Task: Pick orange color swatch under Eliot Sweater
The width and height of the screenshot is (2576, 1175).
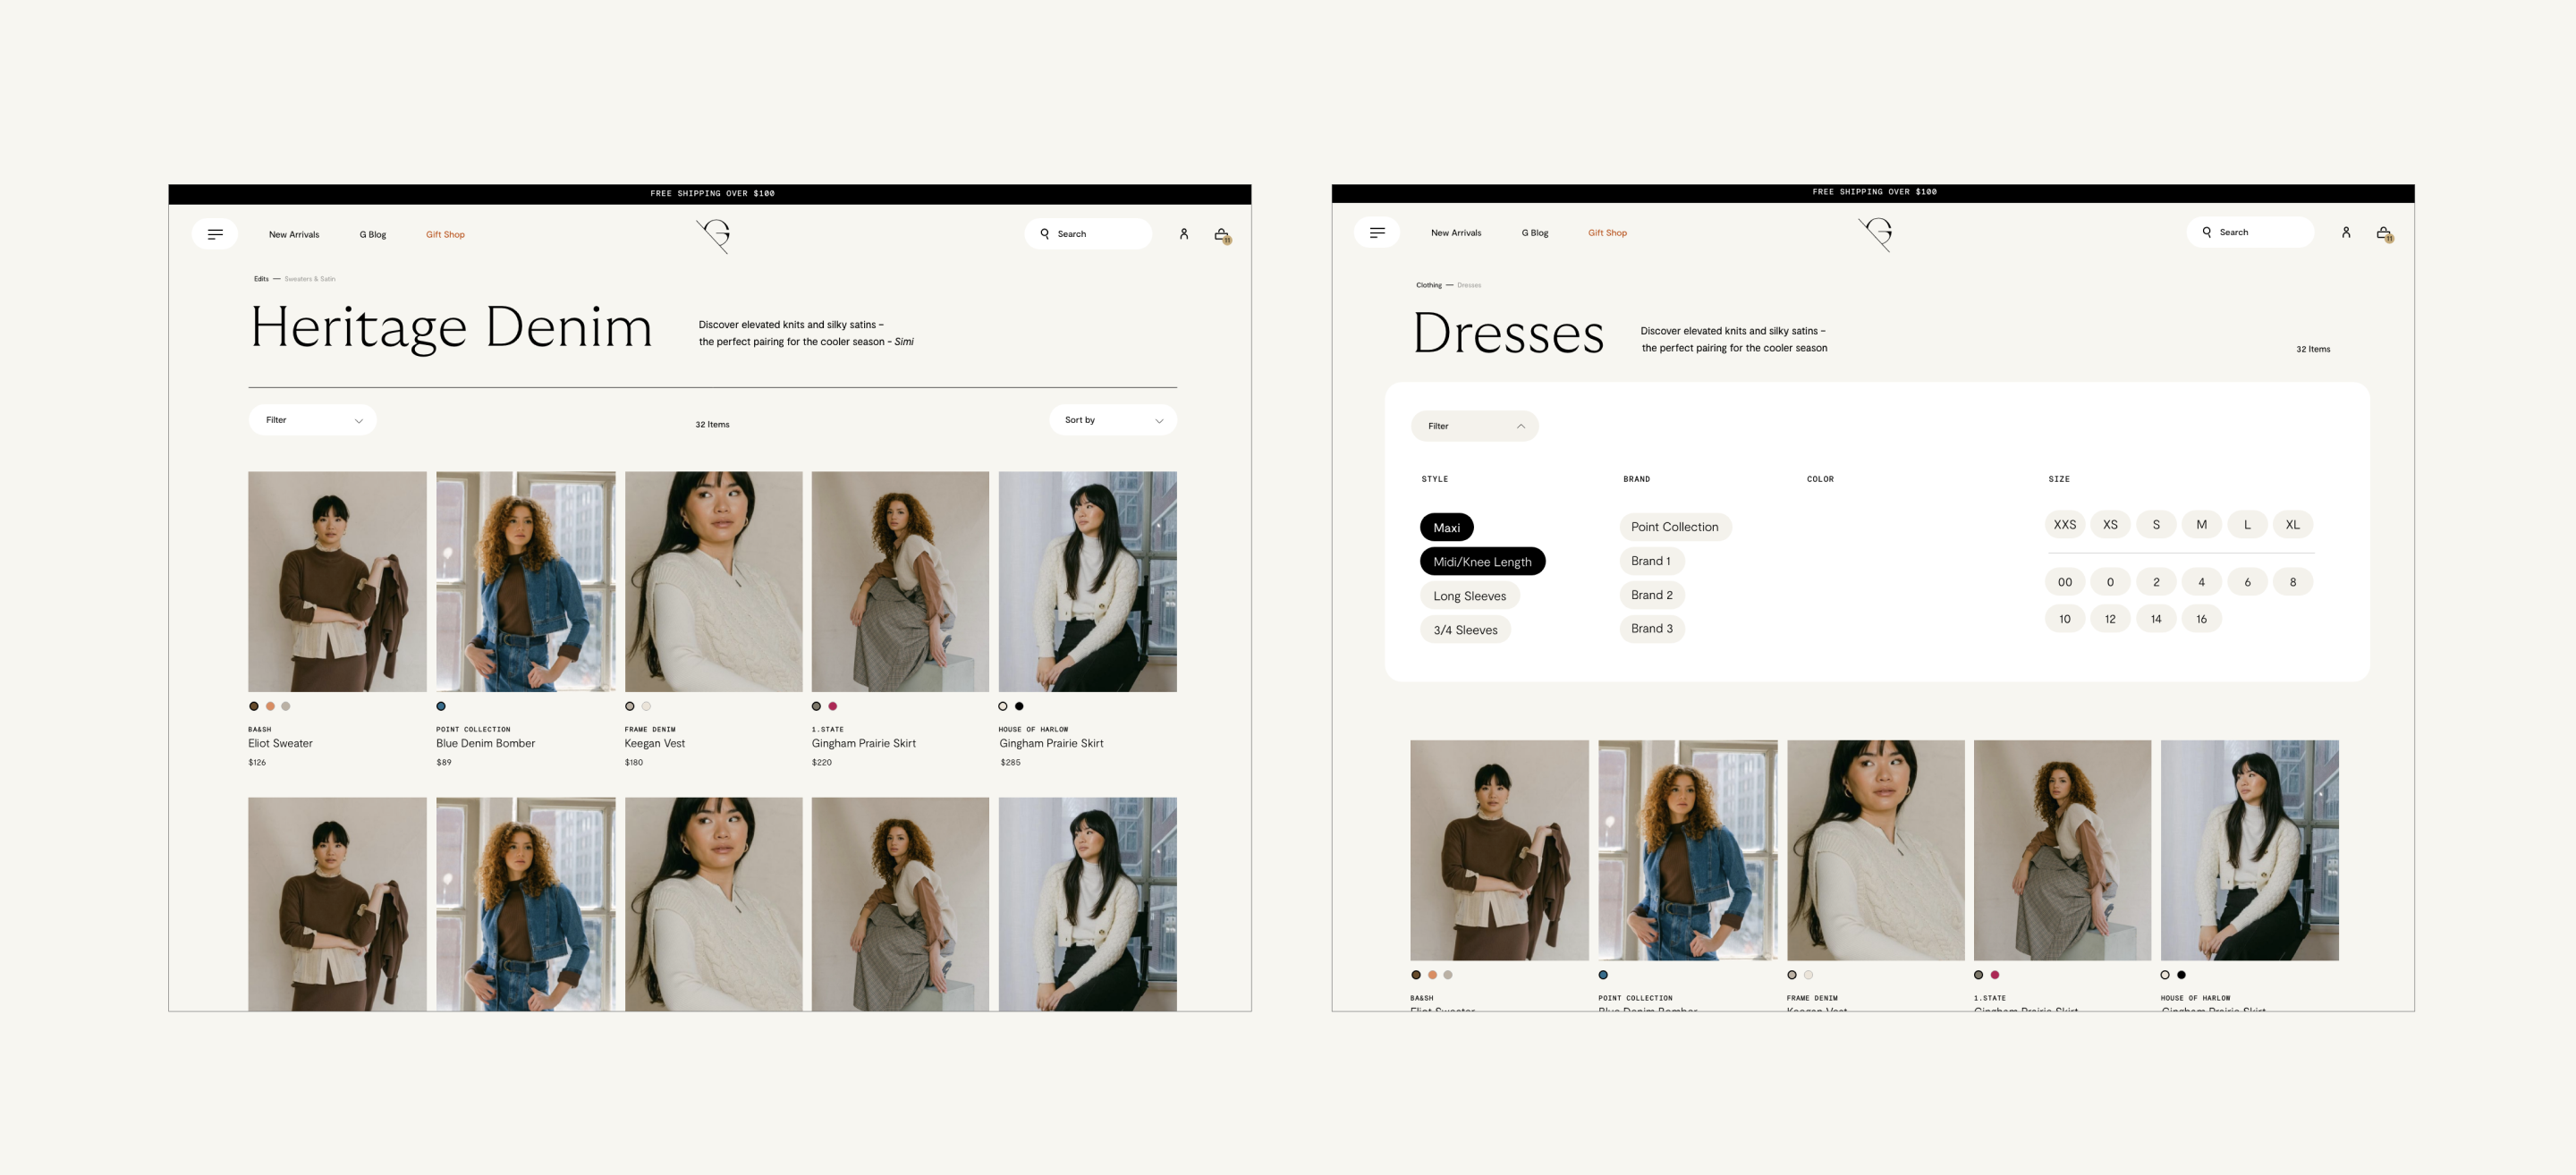Action: 270,706
